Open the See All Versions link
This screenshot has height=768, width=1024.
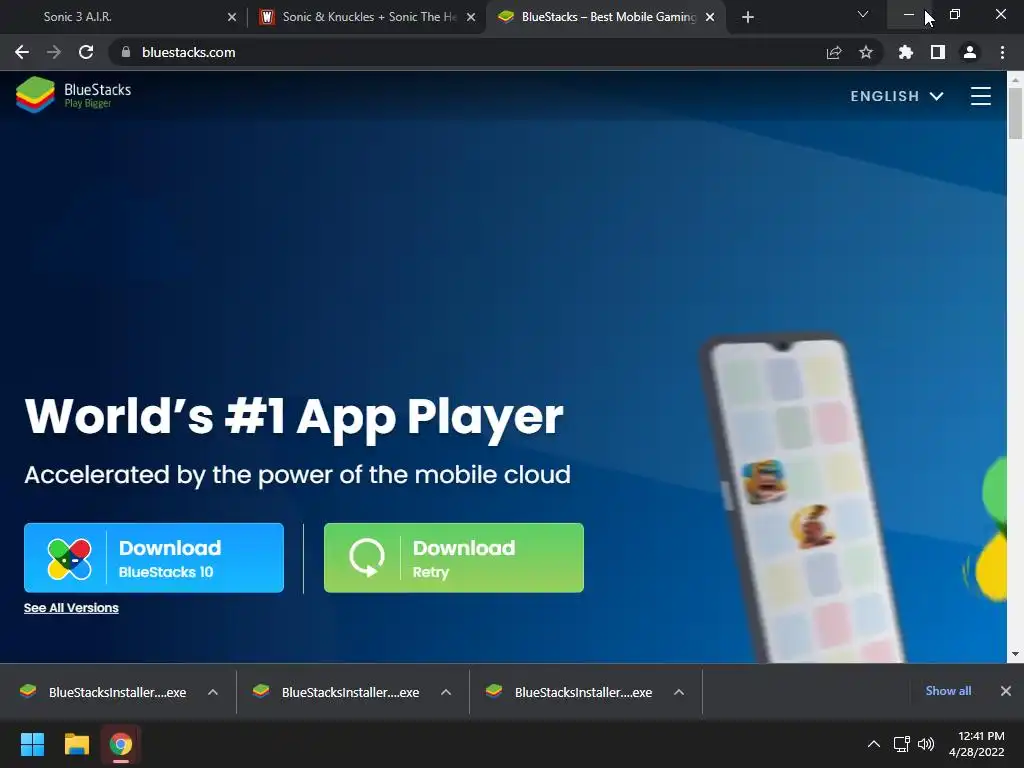click(71, 608)
